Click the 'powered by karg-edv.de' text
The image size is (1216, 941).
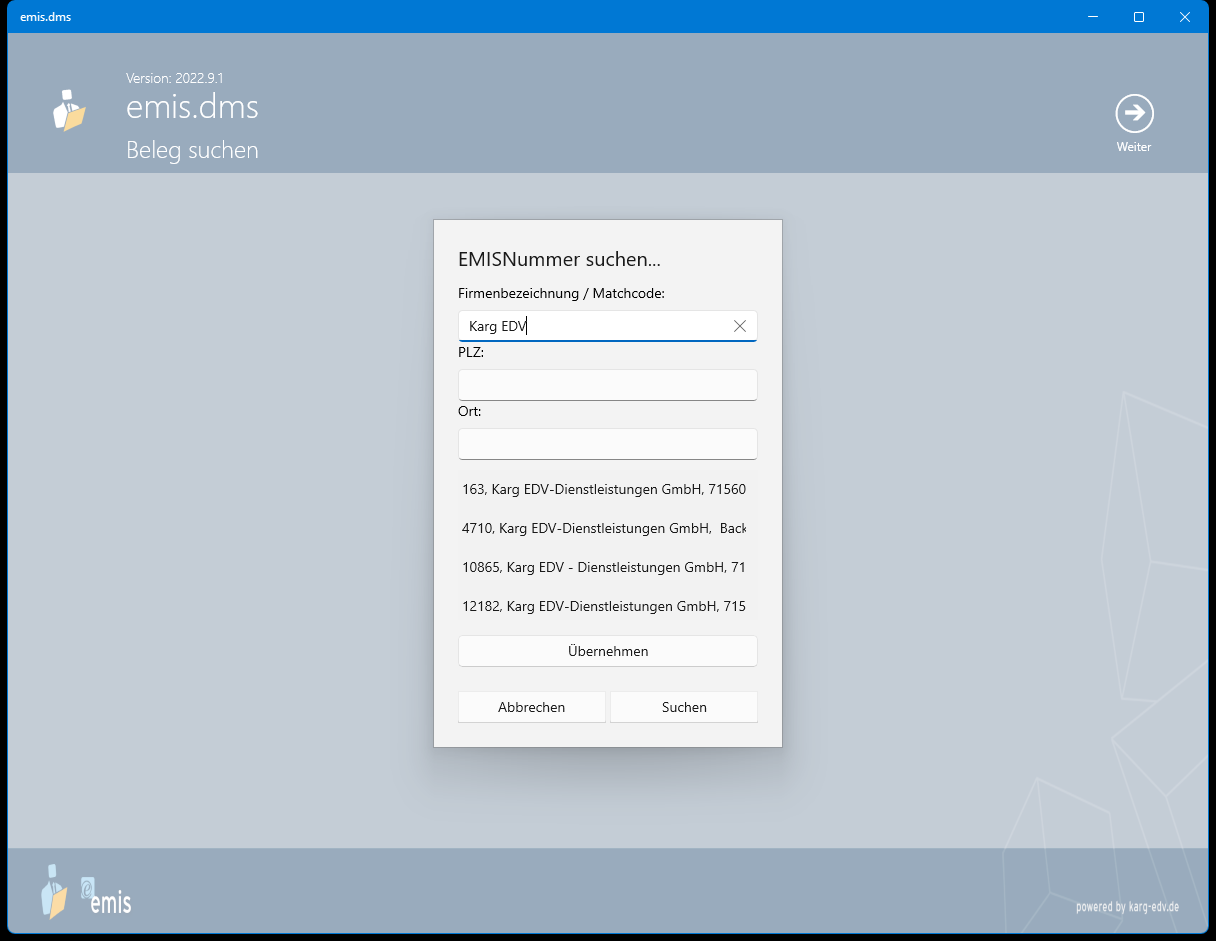pos(1127,907)
